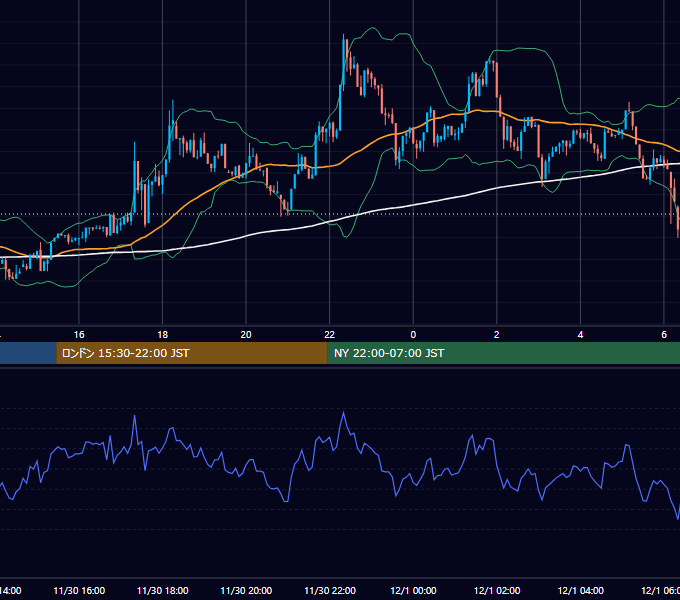Click the "12/1 00:00" date label

(413, 590)
